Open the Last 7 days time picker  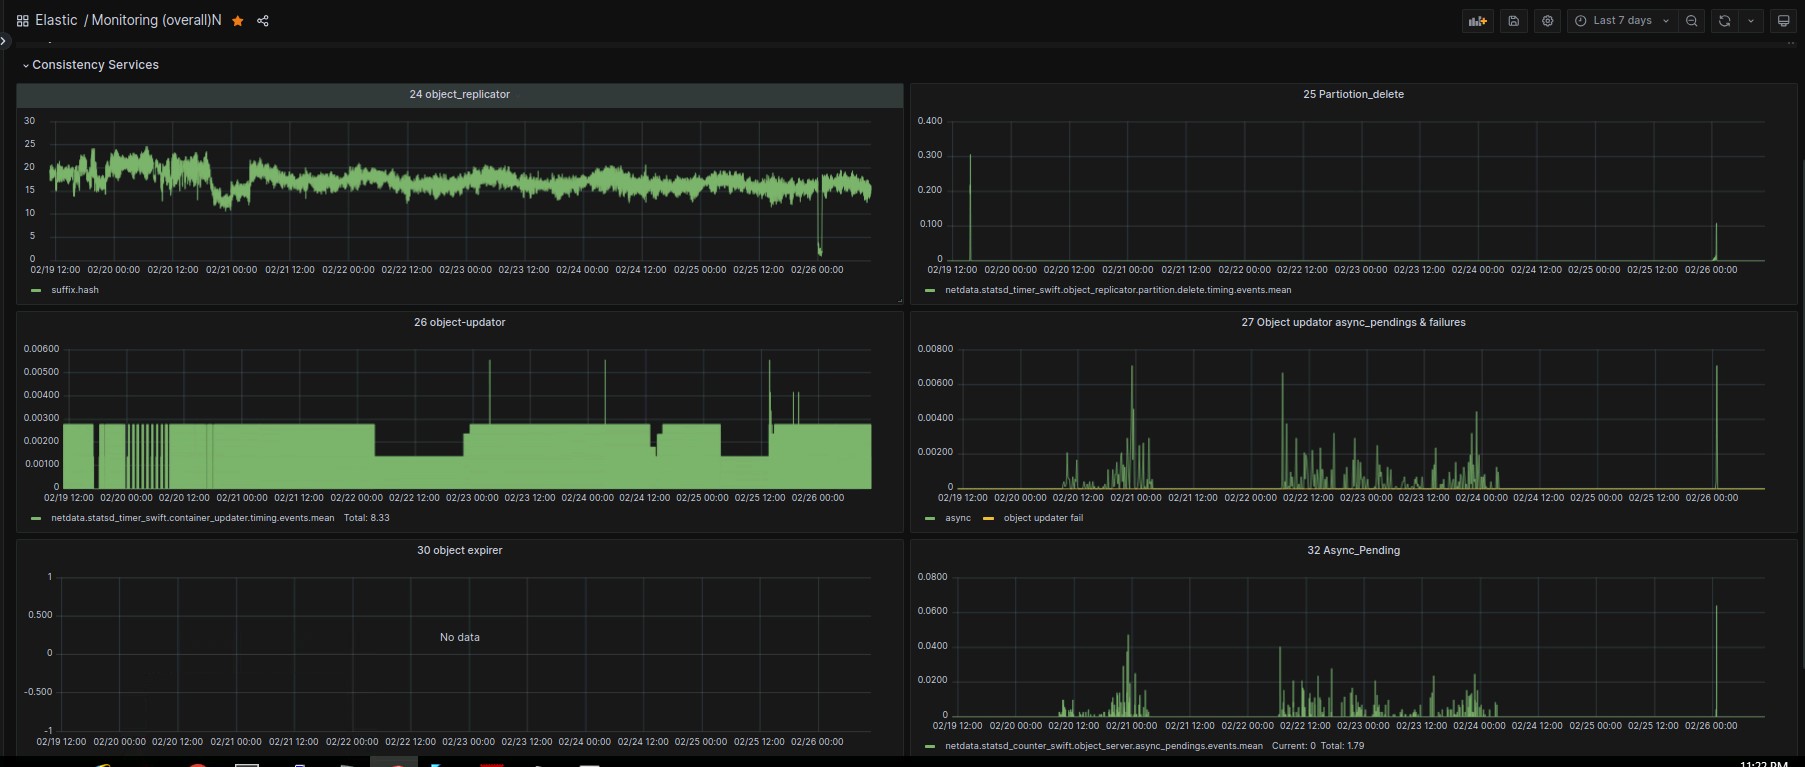pyautogui.click(x=1621, y=21)
